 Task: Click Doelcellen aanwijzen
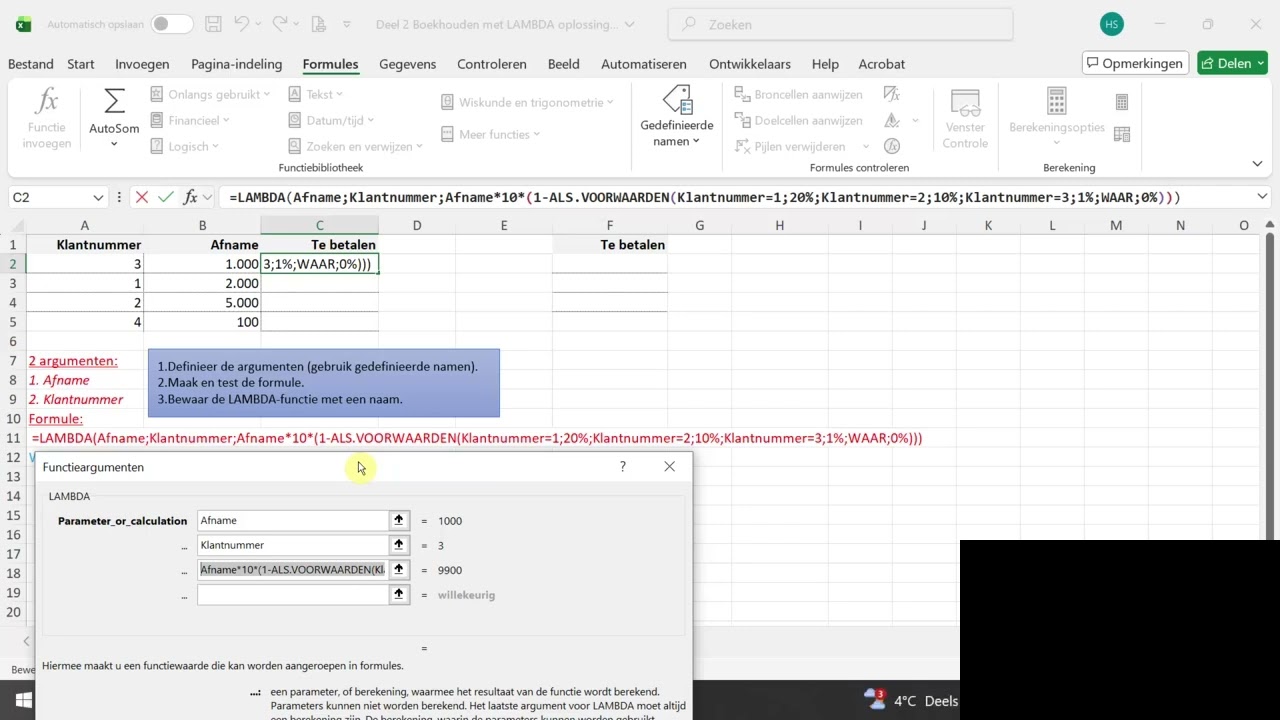click(798, 120)
